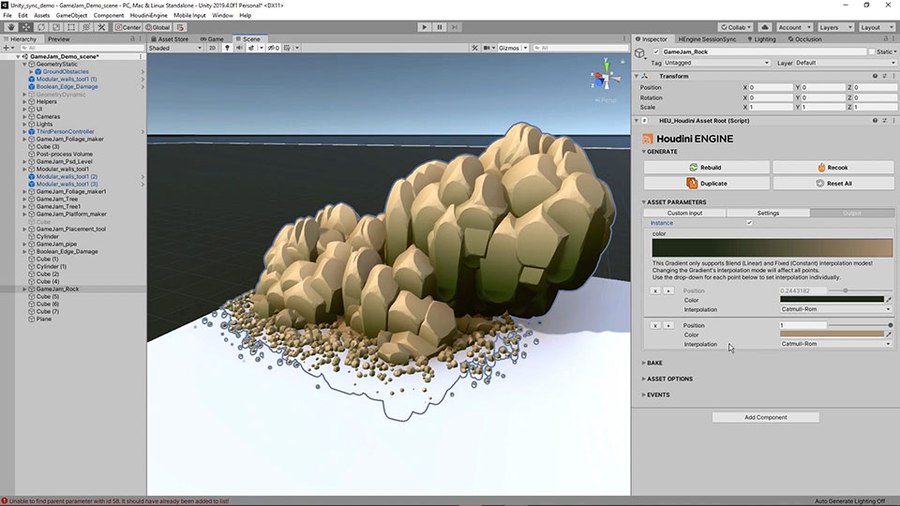
Task: Click the Duplicate button
Action: 707,184
